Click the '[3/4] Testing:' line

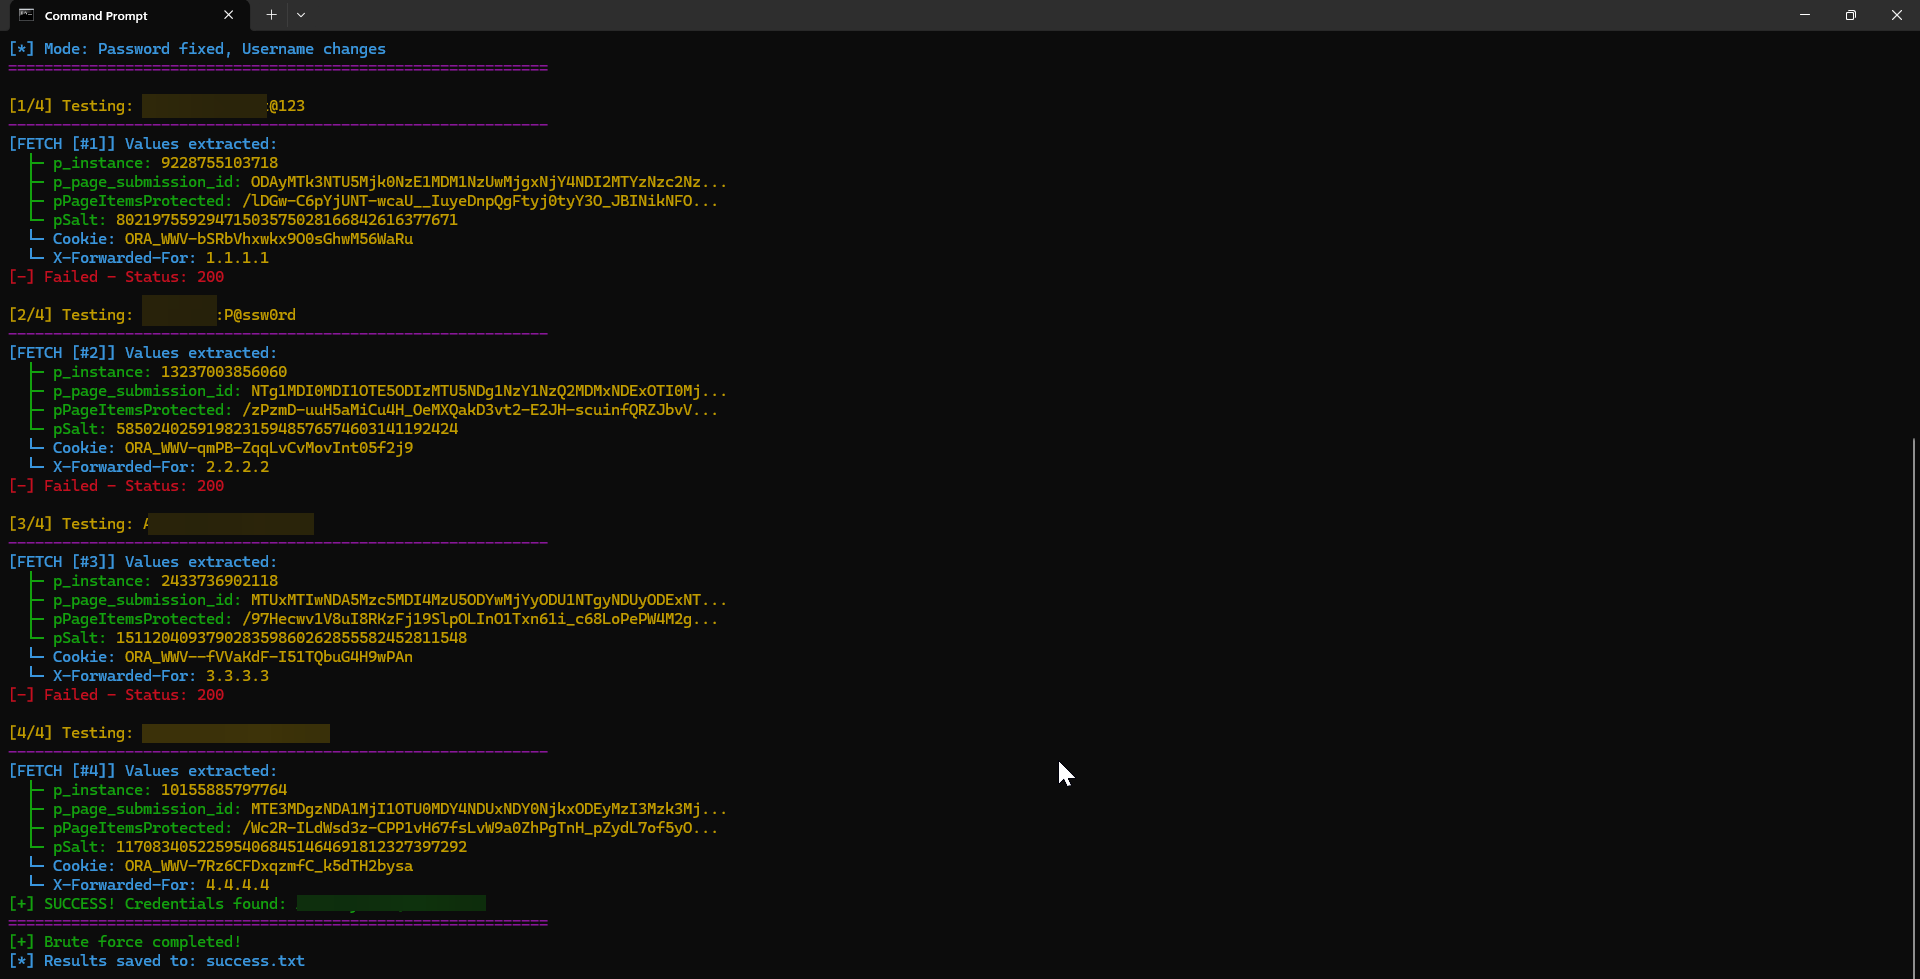click(161, 524)
